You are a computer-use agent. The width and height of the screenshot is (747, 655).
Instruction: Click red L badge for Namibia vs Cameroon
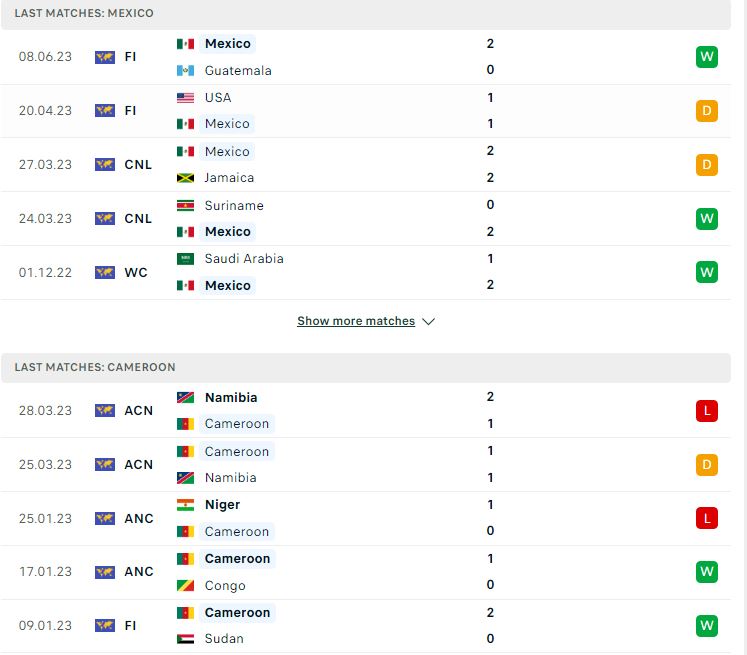point(707,411)
